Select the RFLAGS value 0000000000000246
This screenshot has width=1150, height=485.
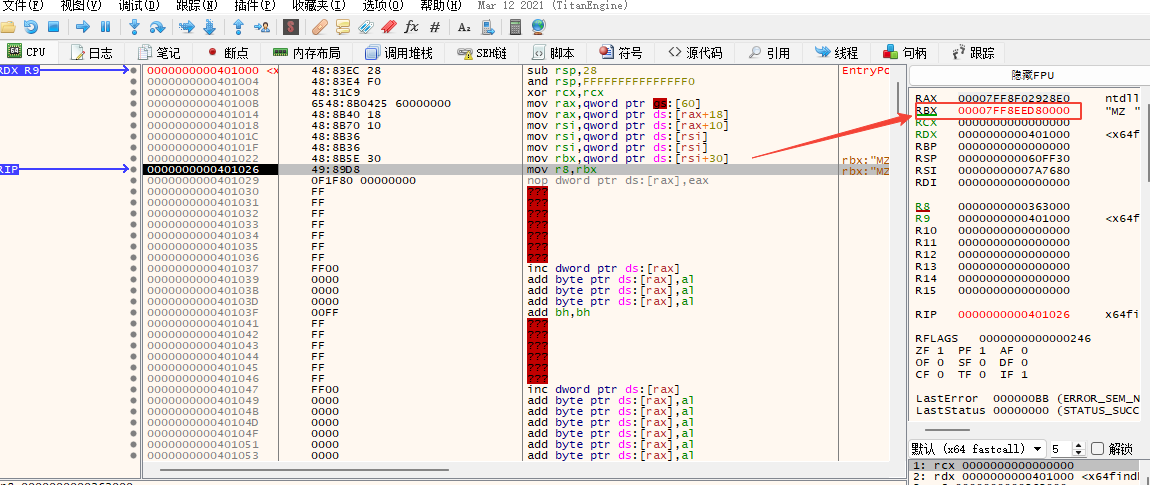(1036, 338)
